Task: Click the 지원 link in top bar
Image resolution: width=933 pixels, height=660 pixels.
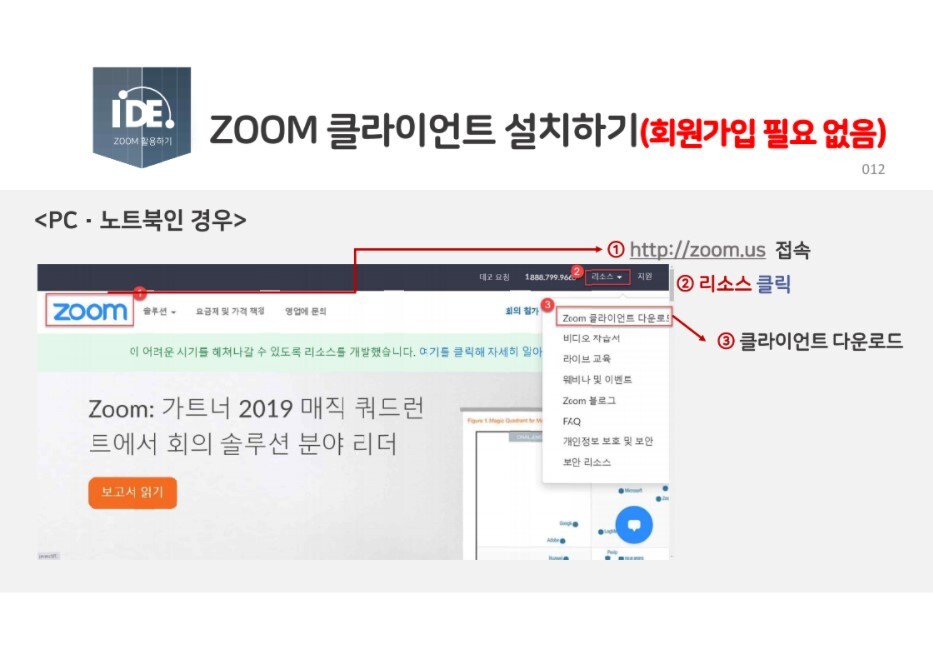Action: coord(645,277)
